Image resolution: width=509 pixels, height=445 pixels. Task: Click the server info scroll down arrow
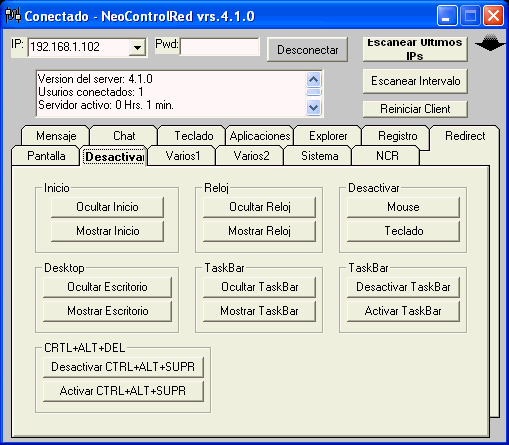(313, 108)
